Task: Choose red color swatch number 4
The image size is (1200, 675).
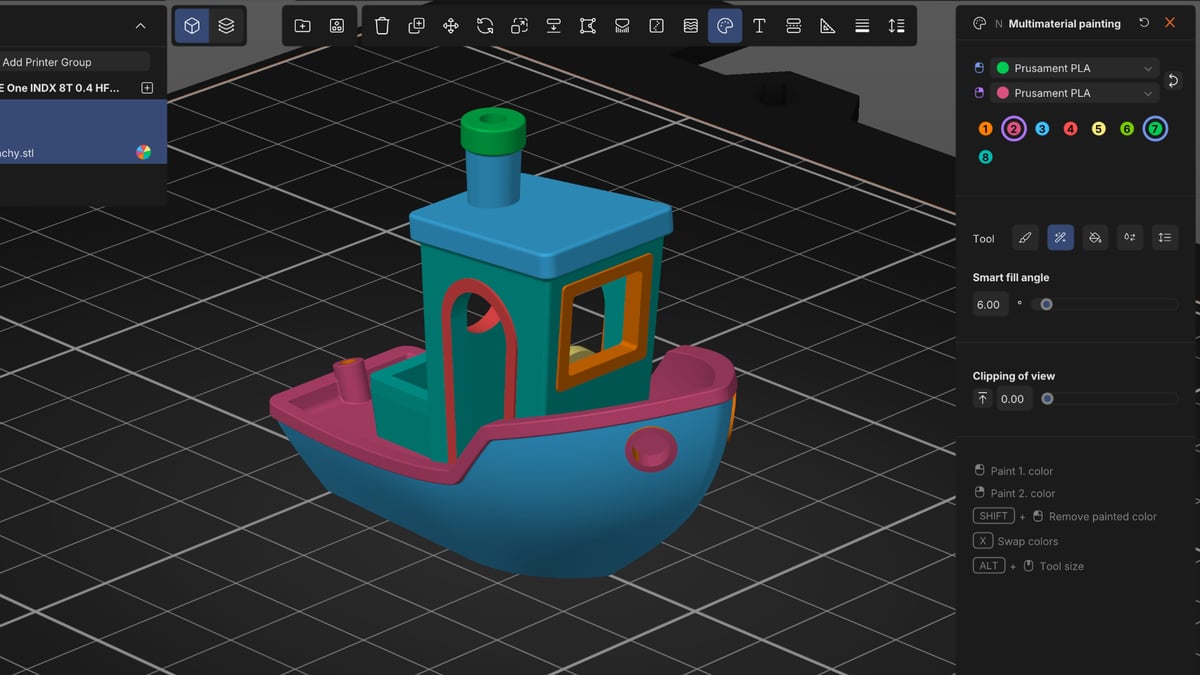Action: tap(1070, 129)
